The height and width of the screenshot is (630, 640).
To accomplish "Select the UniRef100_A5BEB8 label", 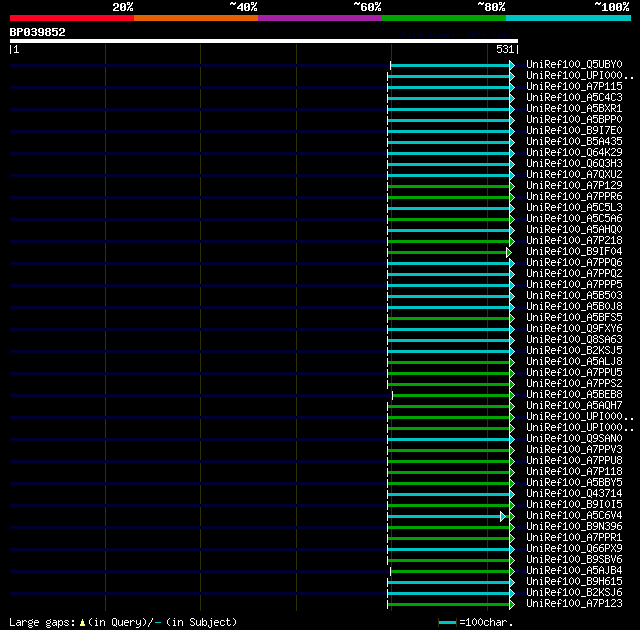I will 574,395.
